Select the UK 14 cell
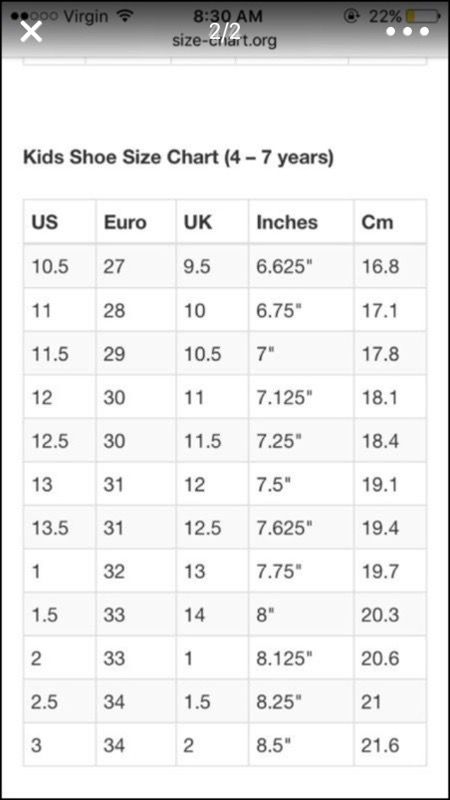 212,614
